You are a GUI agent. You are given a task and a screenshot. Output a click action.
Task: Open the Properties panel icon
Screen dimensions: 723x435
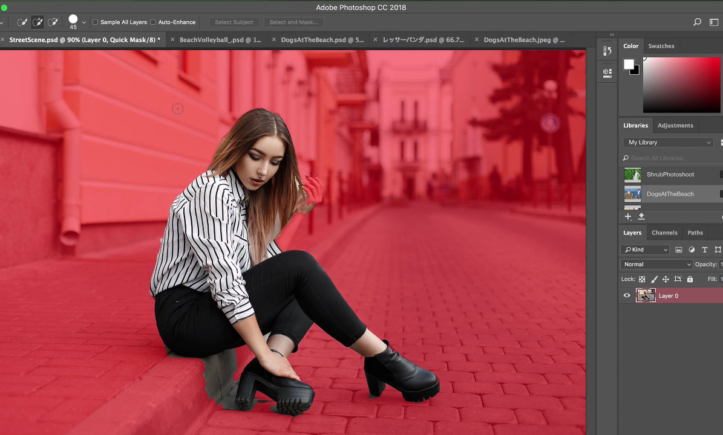[x=607, y=72]
